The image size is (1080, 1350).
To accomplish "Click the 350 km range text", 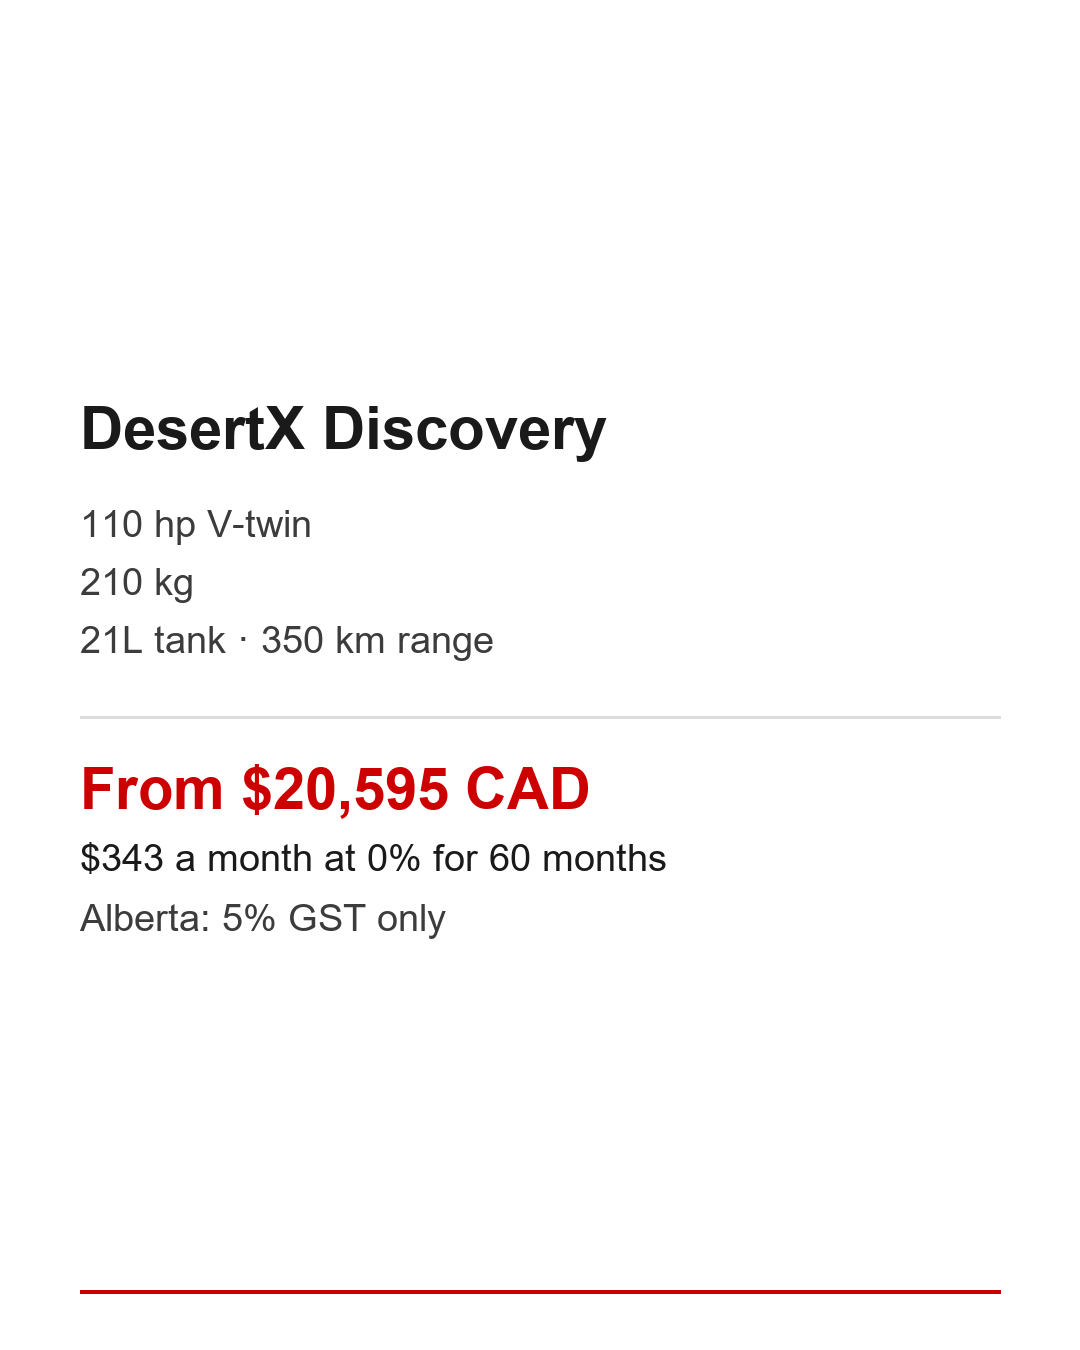I will (x=377, y=641).
